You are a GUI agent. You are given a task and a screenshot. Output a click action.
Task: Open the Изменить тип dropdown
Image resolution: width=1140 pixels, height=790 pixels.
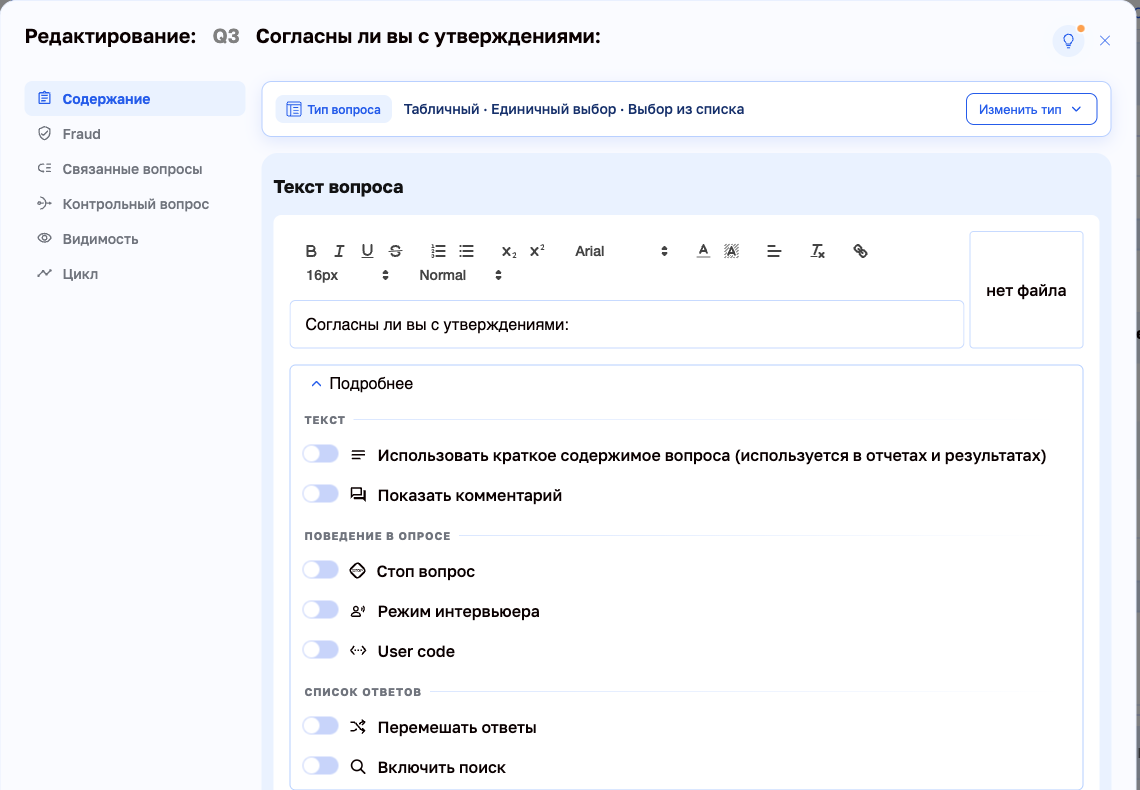1031,110
